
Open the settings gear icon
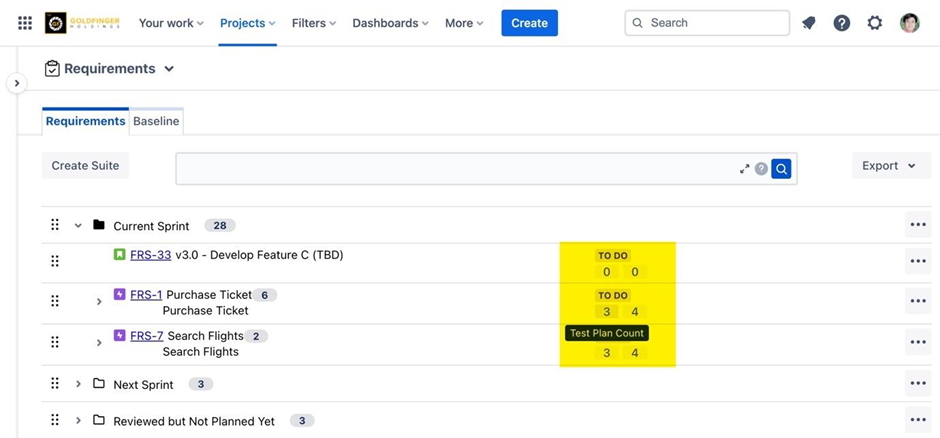pos(875,23)
